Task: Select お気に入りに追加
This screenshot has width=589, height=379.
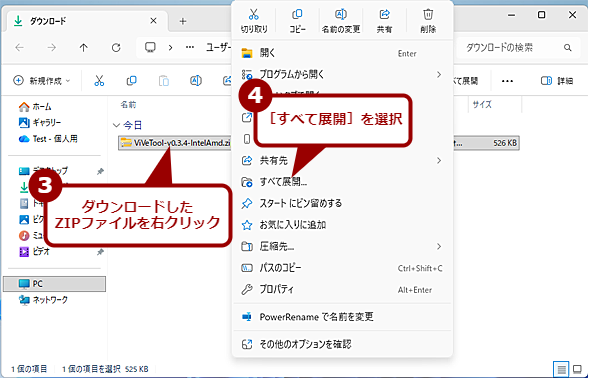Action: [x=342, y=225]
